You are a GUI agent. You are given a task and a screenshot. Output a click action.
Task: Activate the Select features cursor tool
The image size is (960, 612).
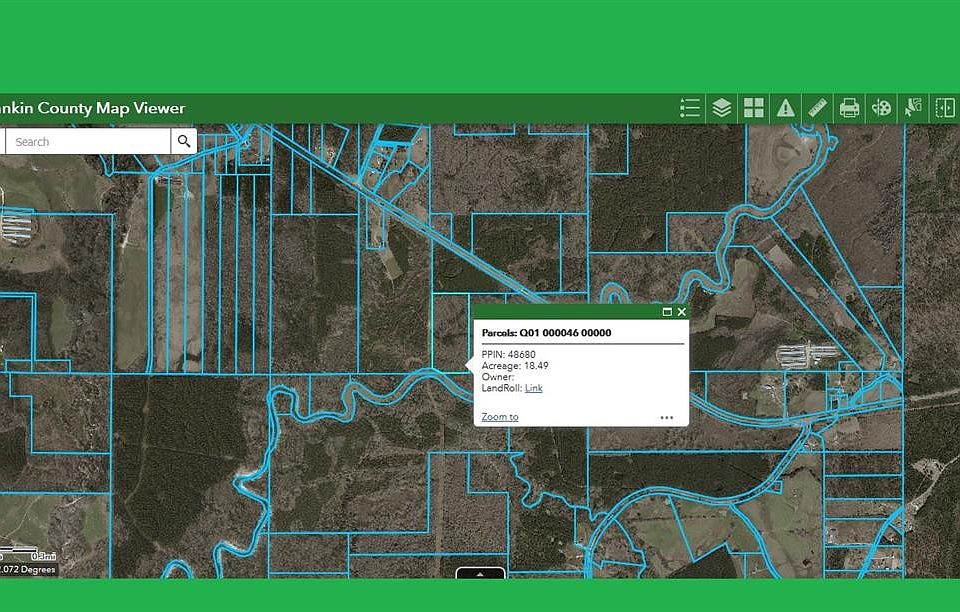pos(913,108)
